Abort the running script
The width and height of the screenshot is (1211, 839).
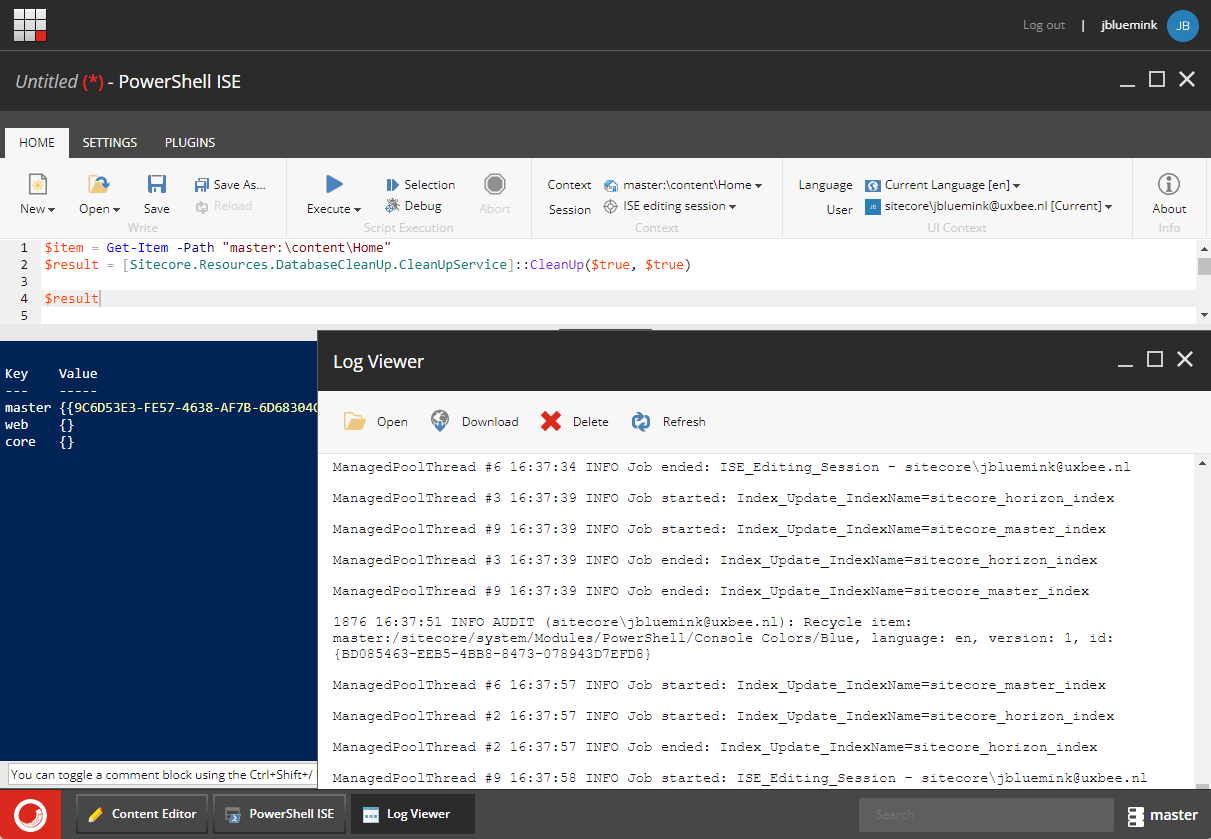pos(494,190)
